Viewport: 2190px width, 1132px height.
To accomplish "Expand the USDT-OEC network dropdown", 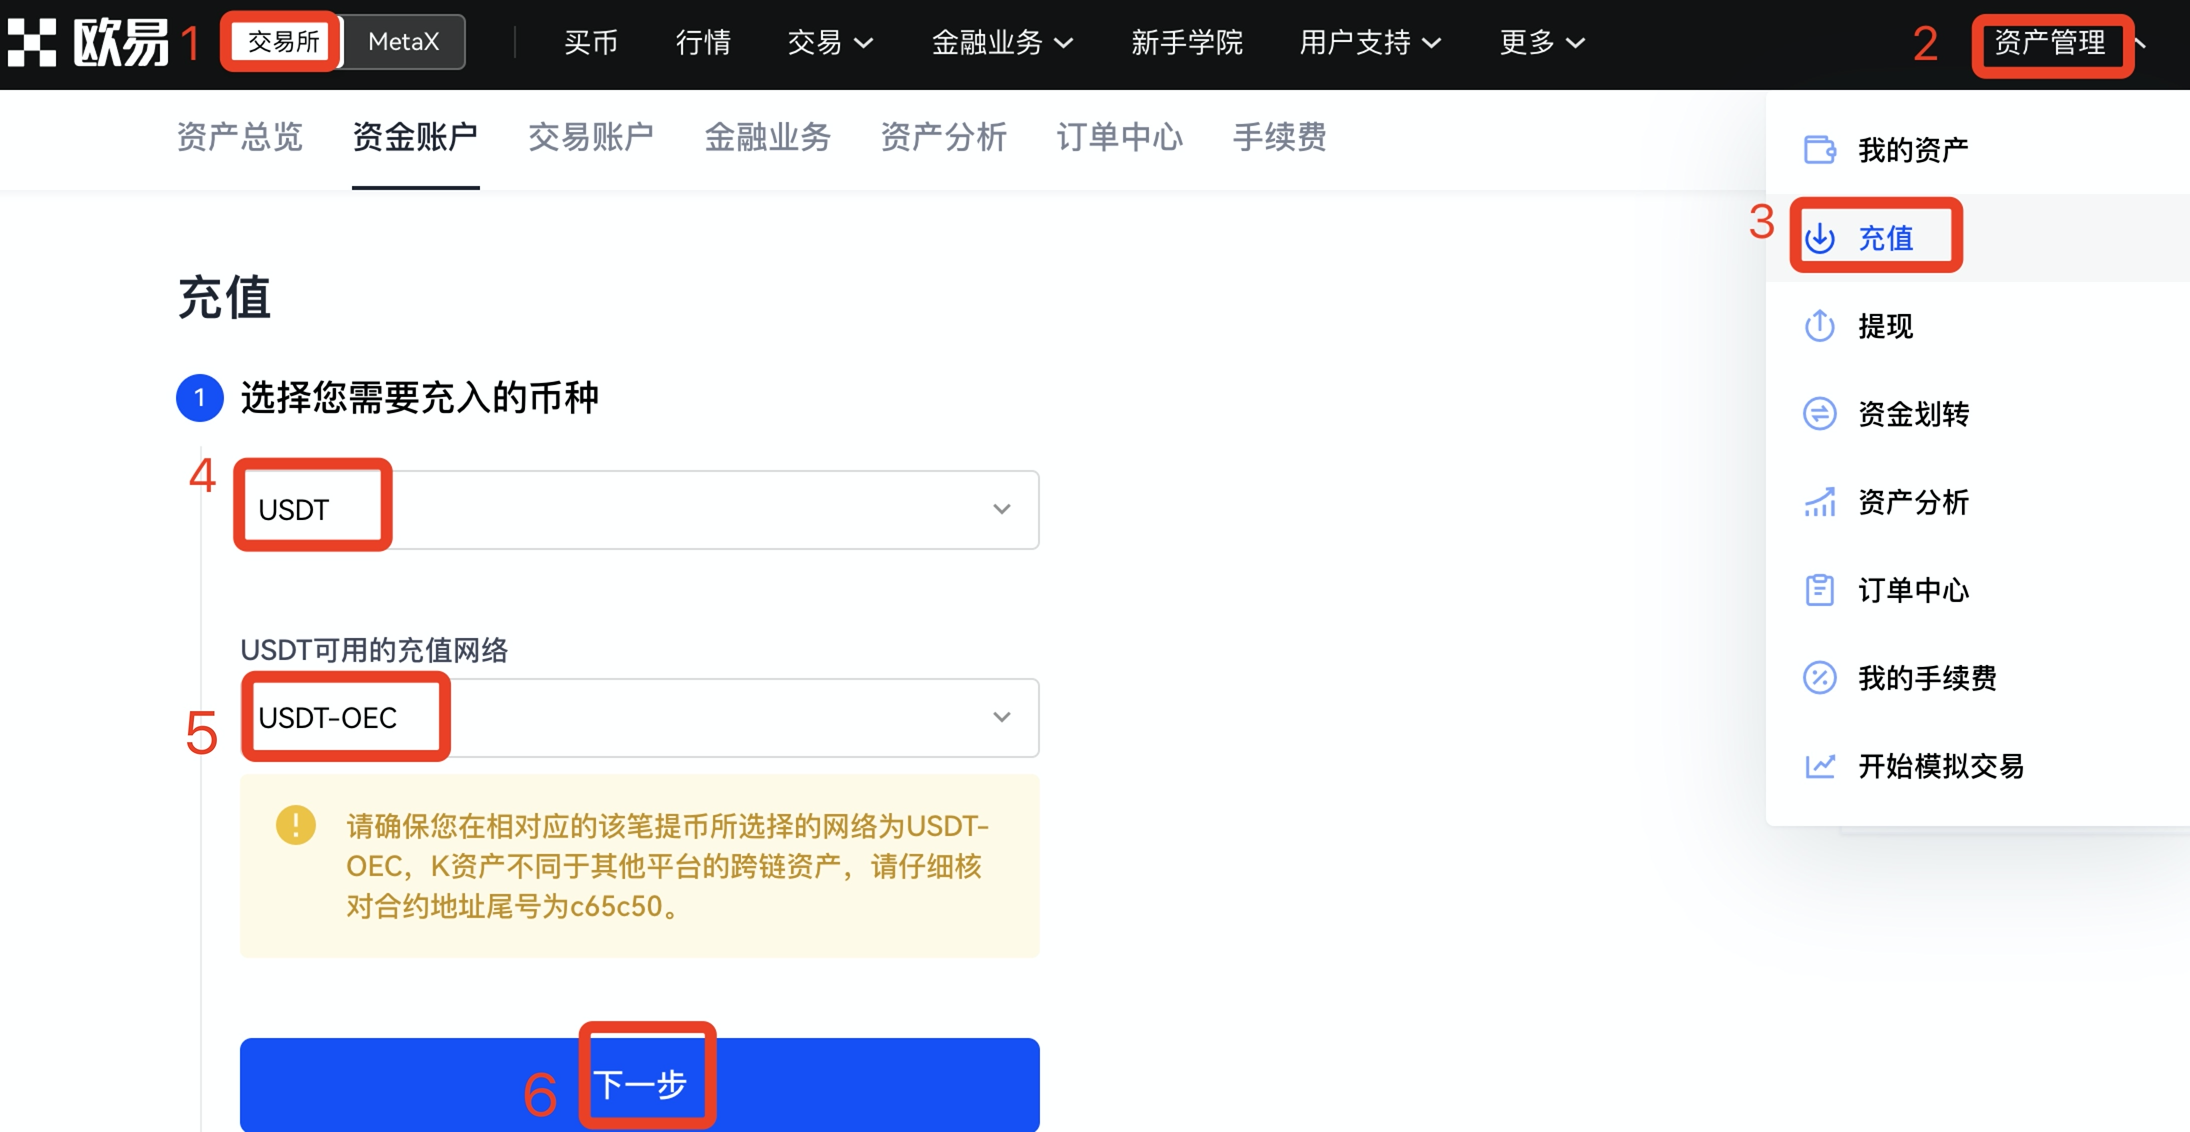I will pyautogui.click(x=640, y=718).
